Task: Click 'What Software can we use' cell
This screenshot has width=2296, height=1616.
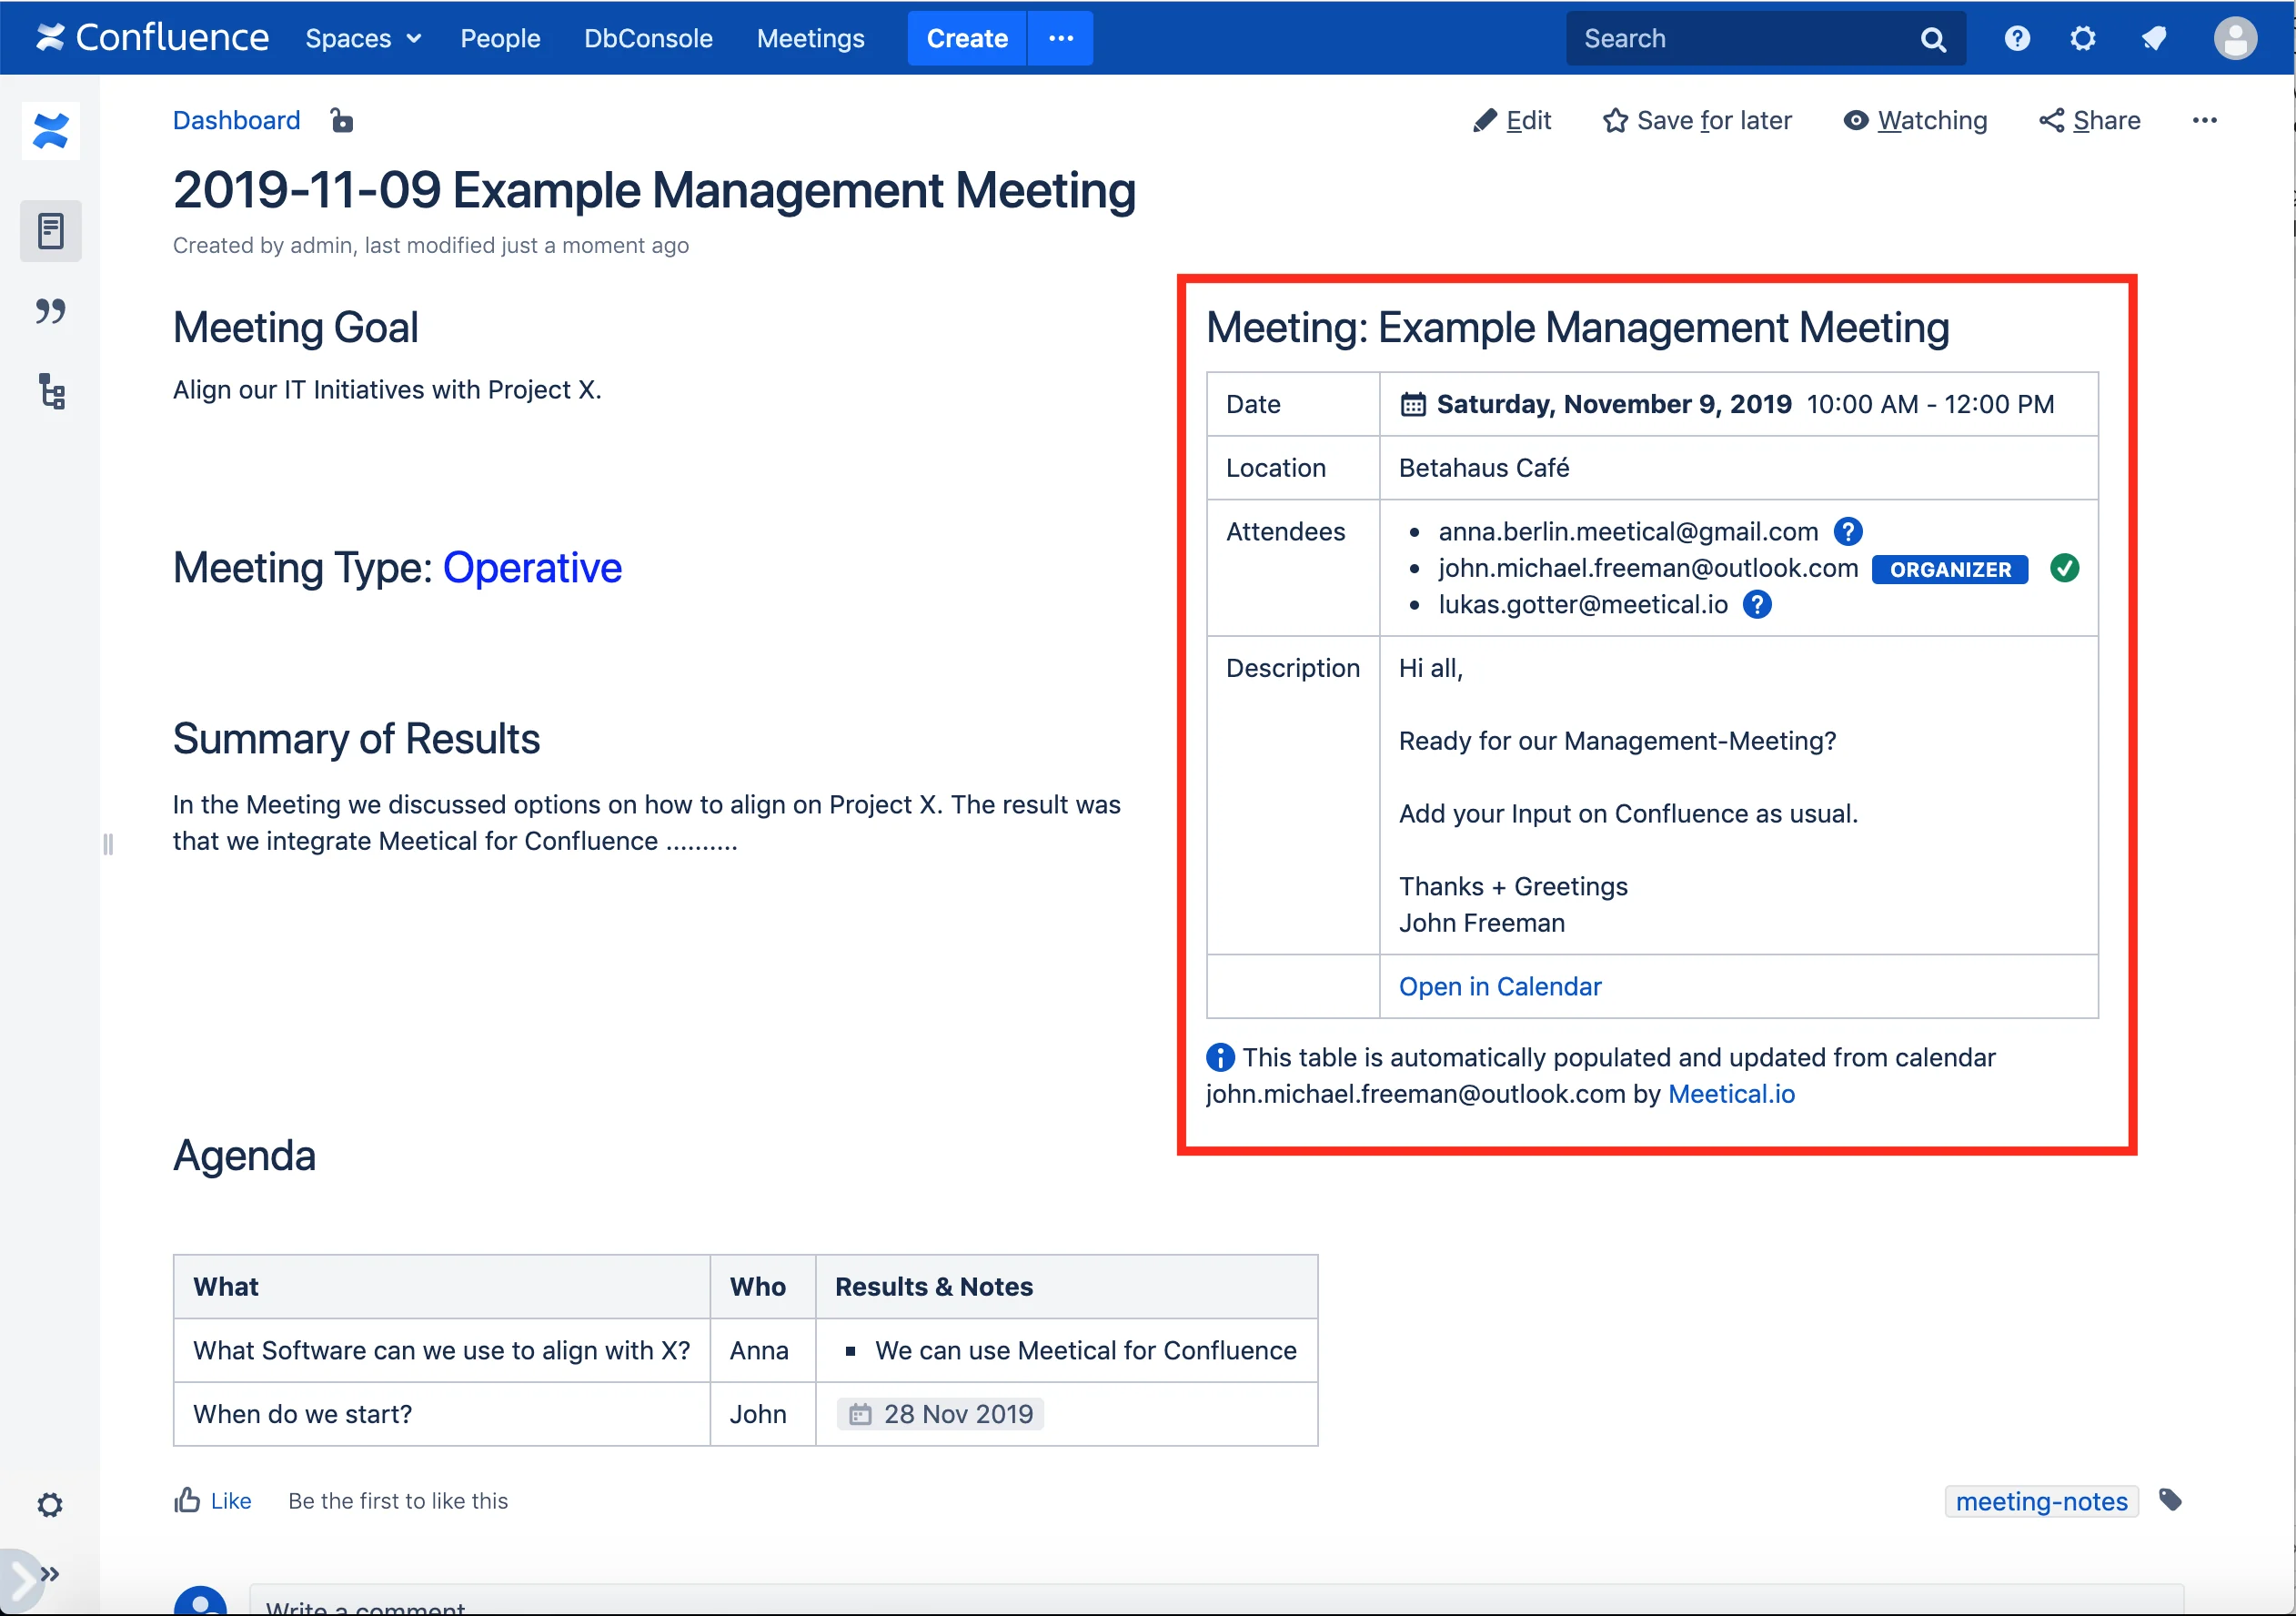Action: [442, 1350]
